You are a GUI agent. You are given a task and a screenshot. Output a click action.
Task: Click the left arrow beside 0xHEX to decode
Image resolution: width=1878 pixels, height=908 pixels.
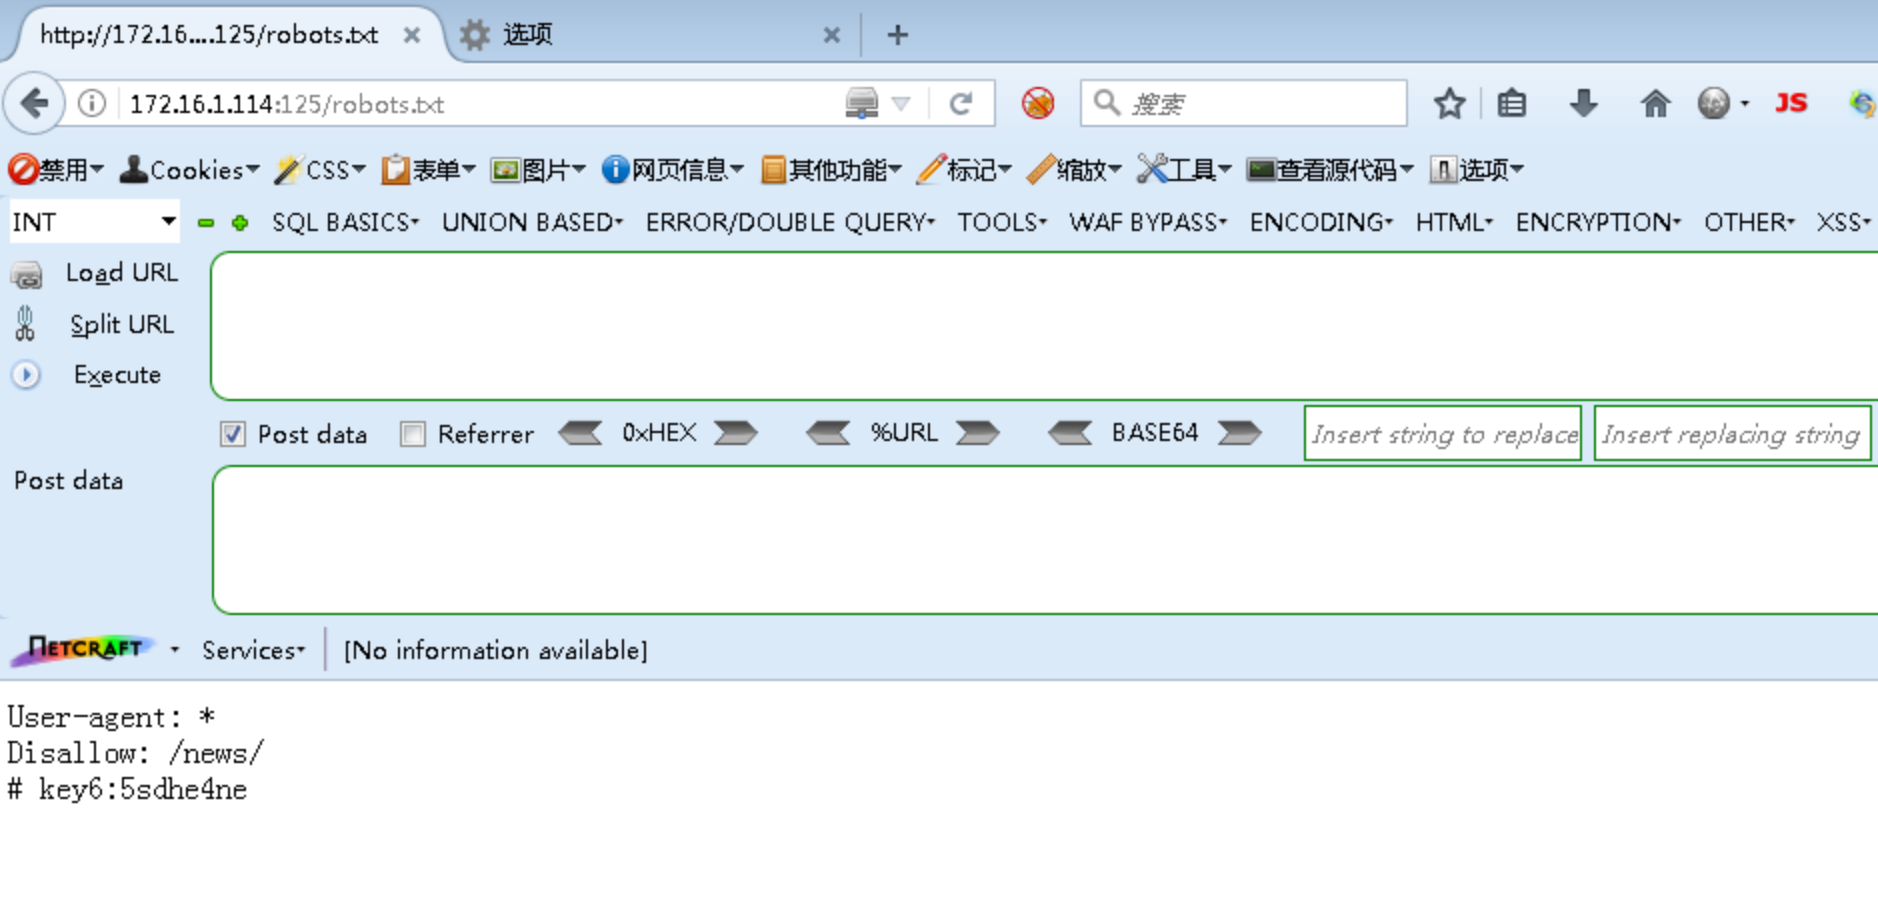click(580, 433)
